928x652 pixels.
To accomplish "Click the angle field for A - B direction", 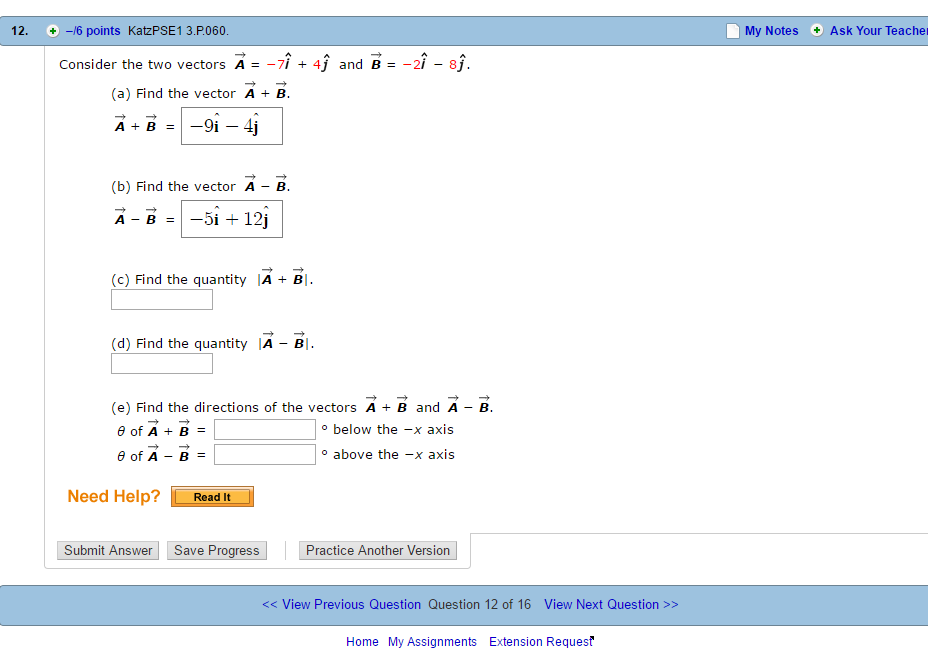I will pyautogui.click(x=264, y=453).
